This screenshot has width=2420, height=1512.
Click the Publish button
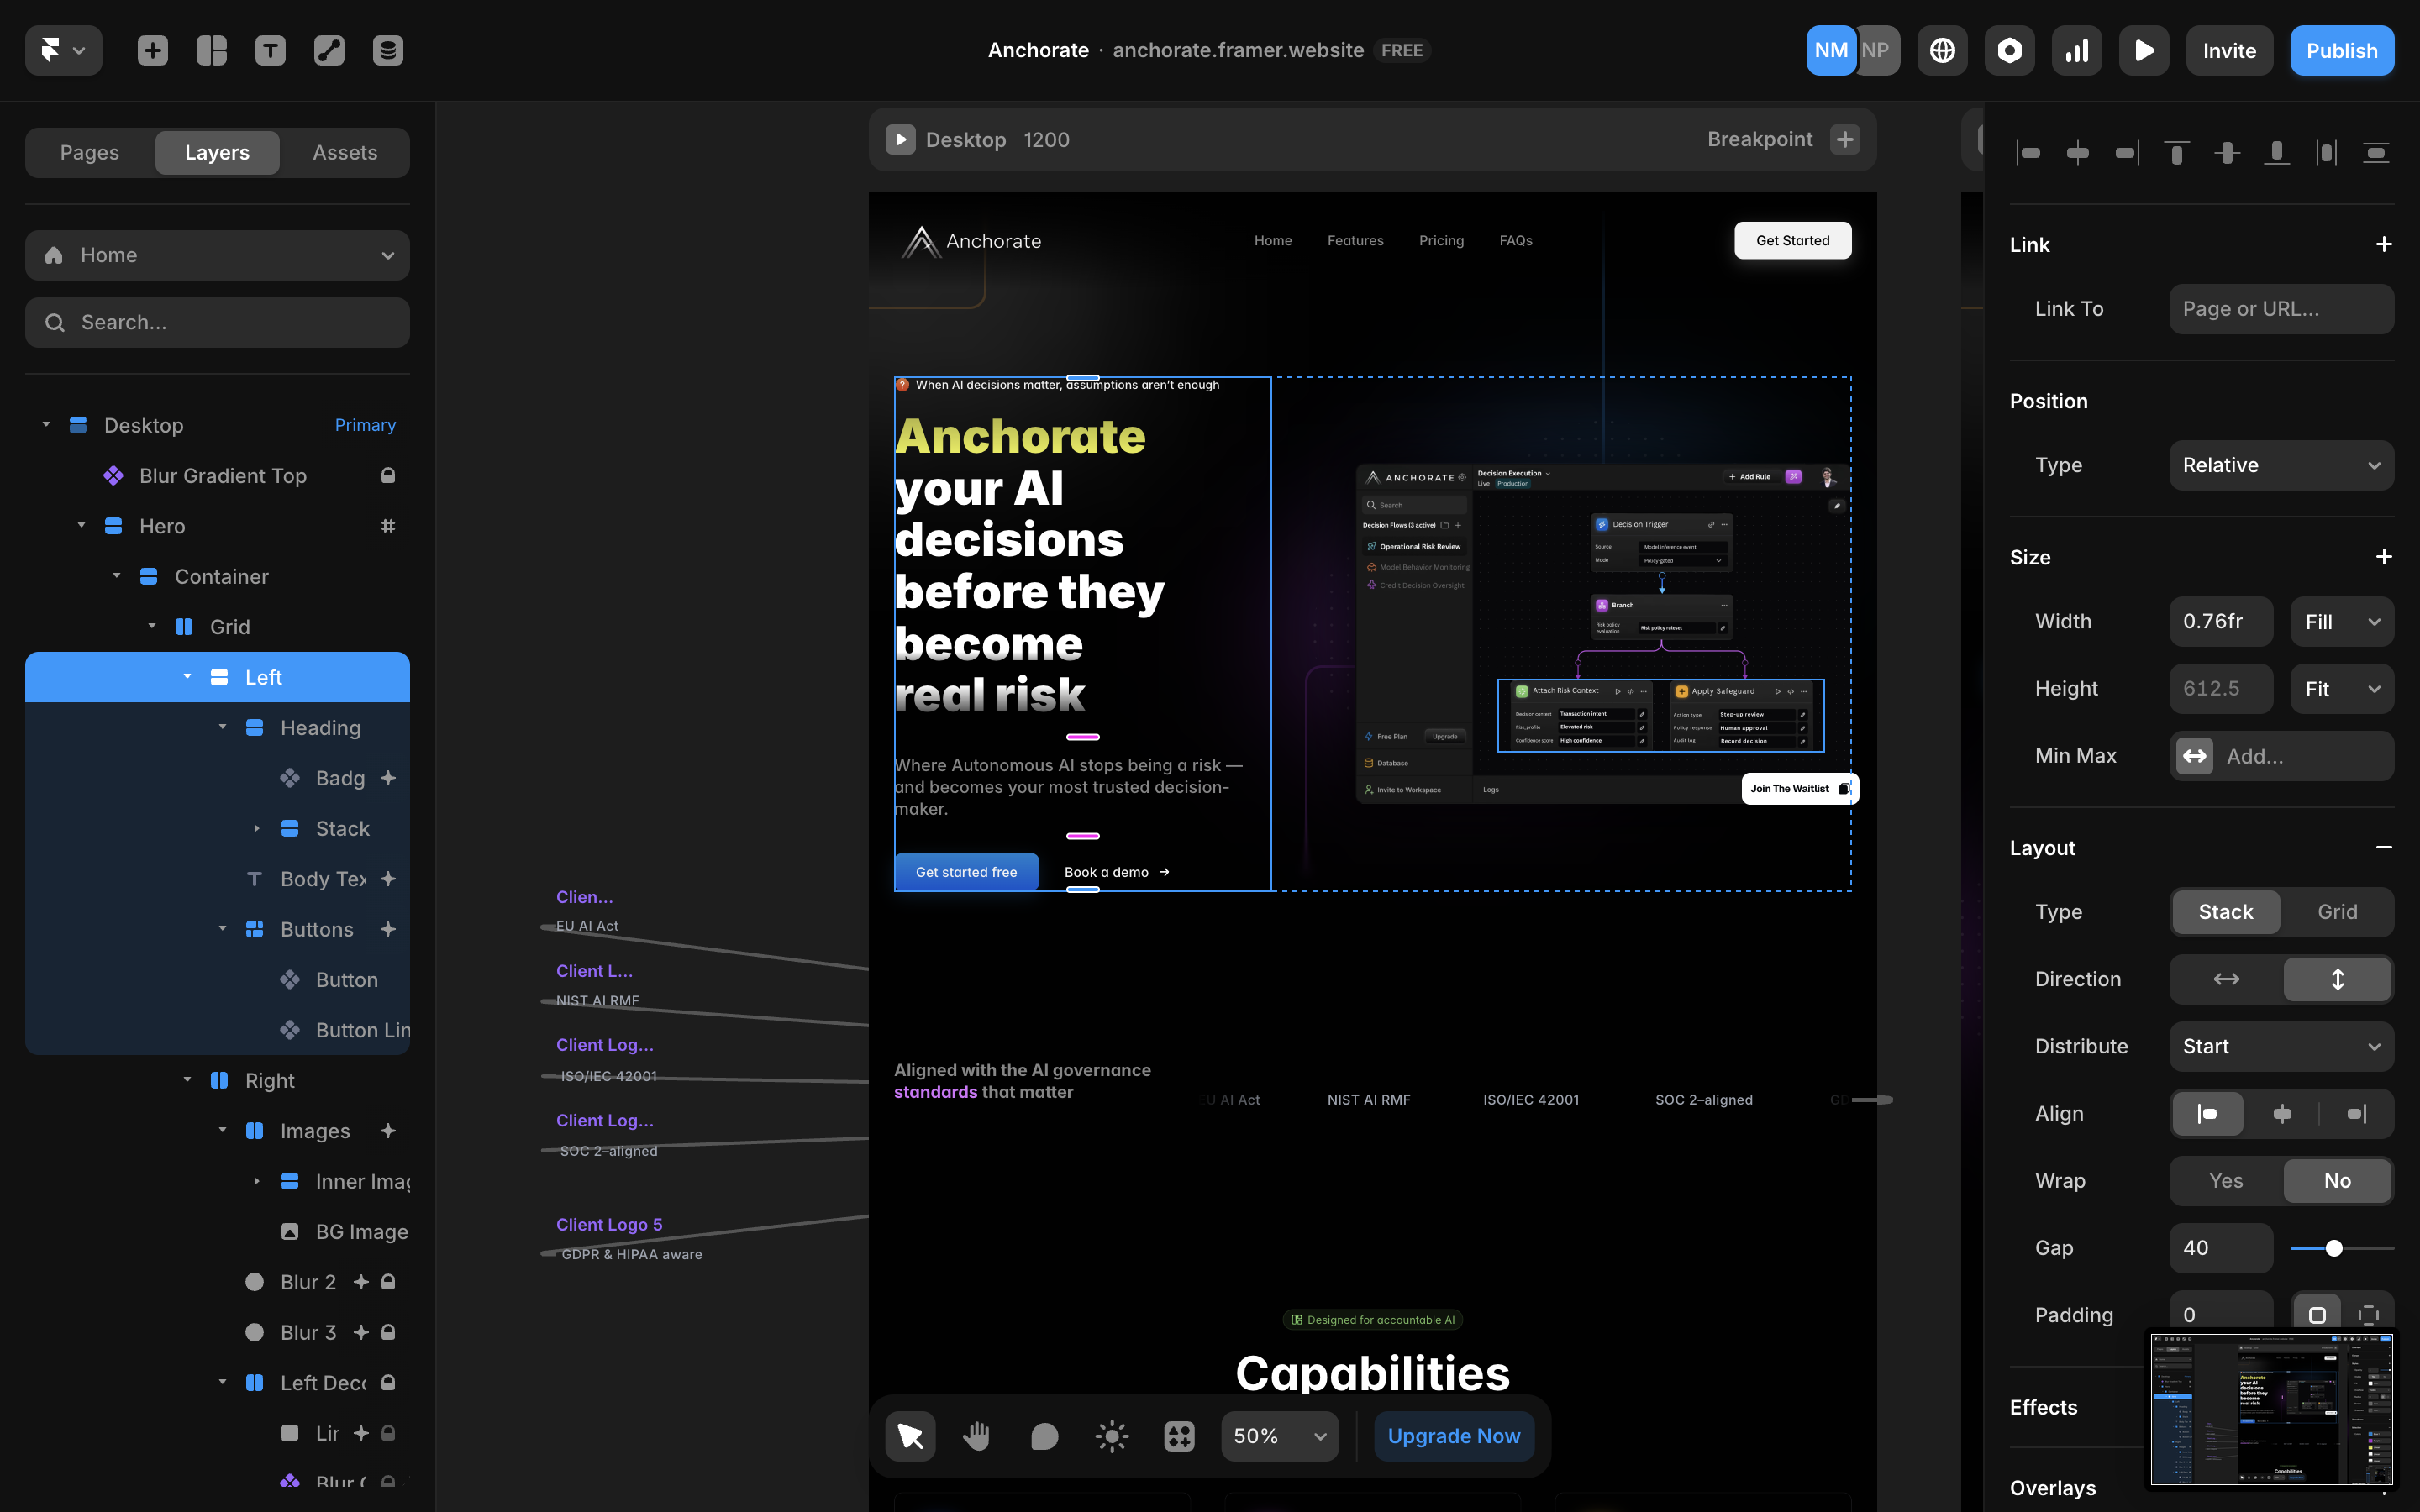(x=2341, y=50)
